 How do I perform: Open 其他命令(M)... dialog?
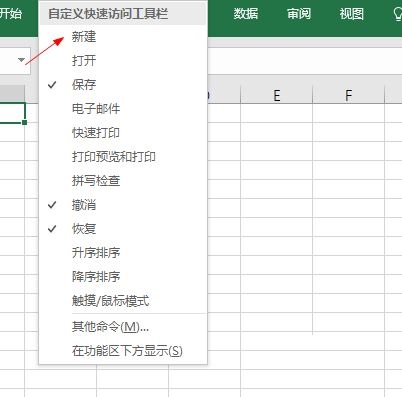point(123,327)
